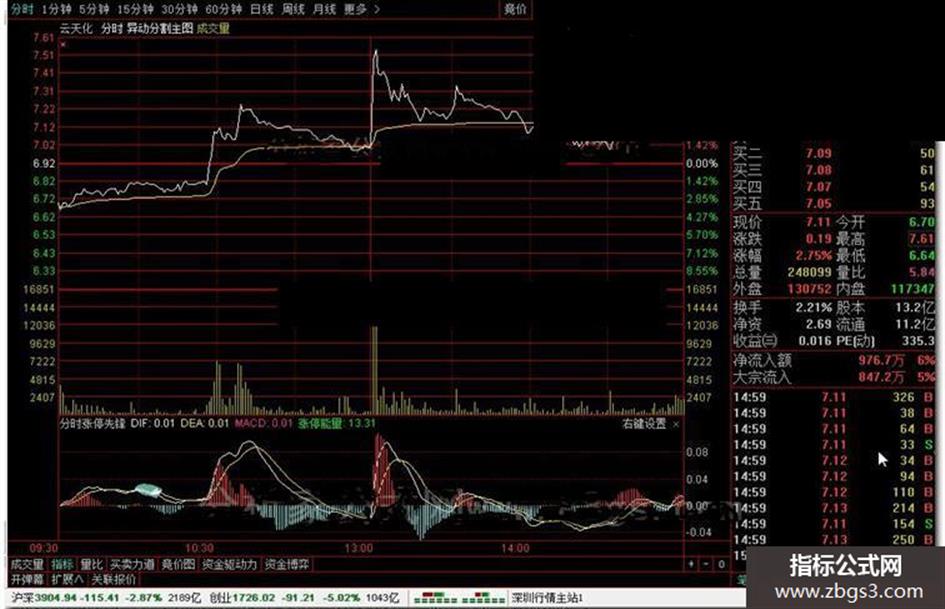Expand the 扩展∧ panel

click(x=68, y=579)
